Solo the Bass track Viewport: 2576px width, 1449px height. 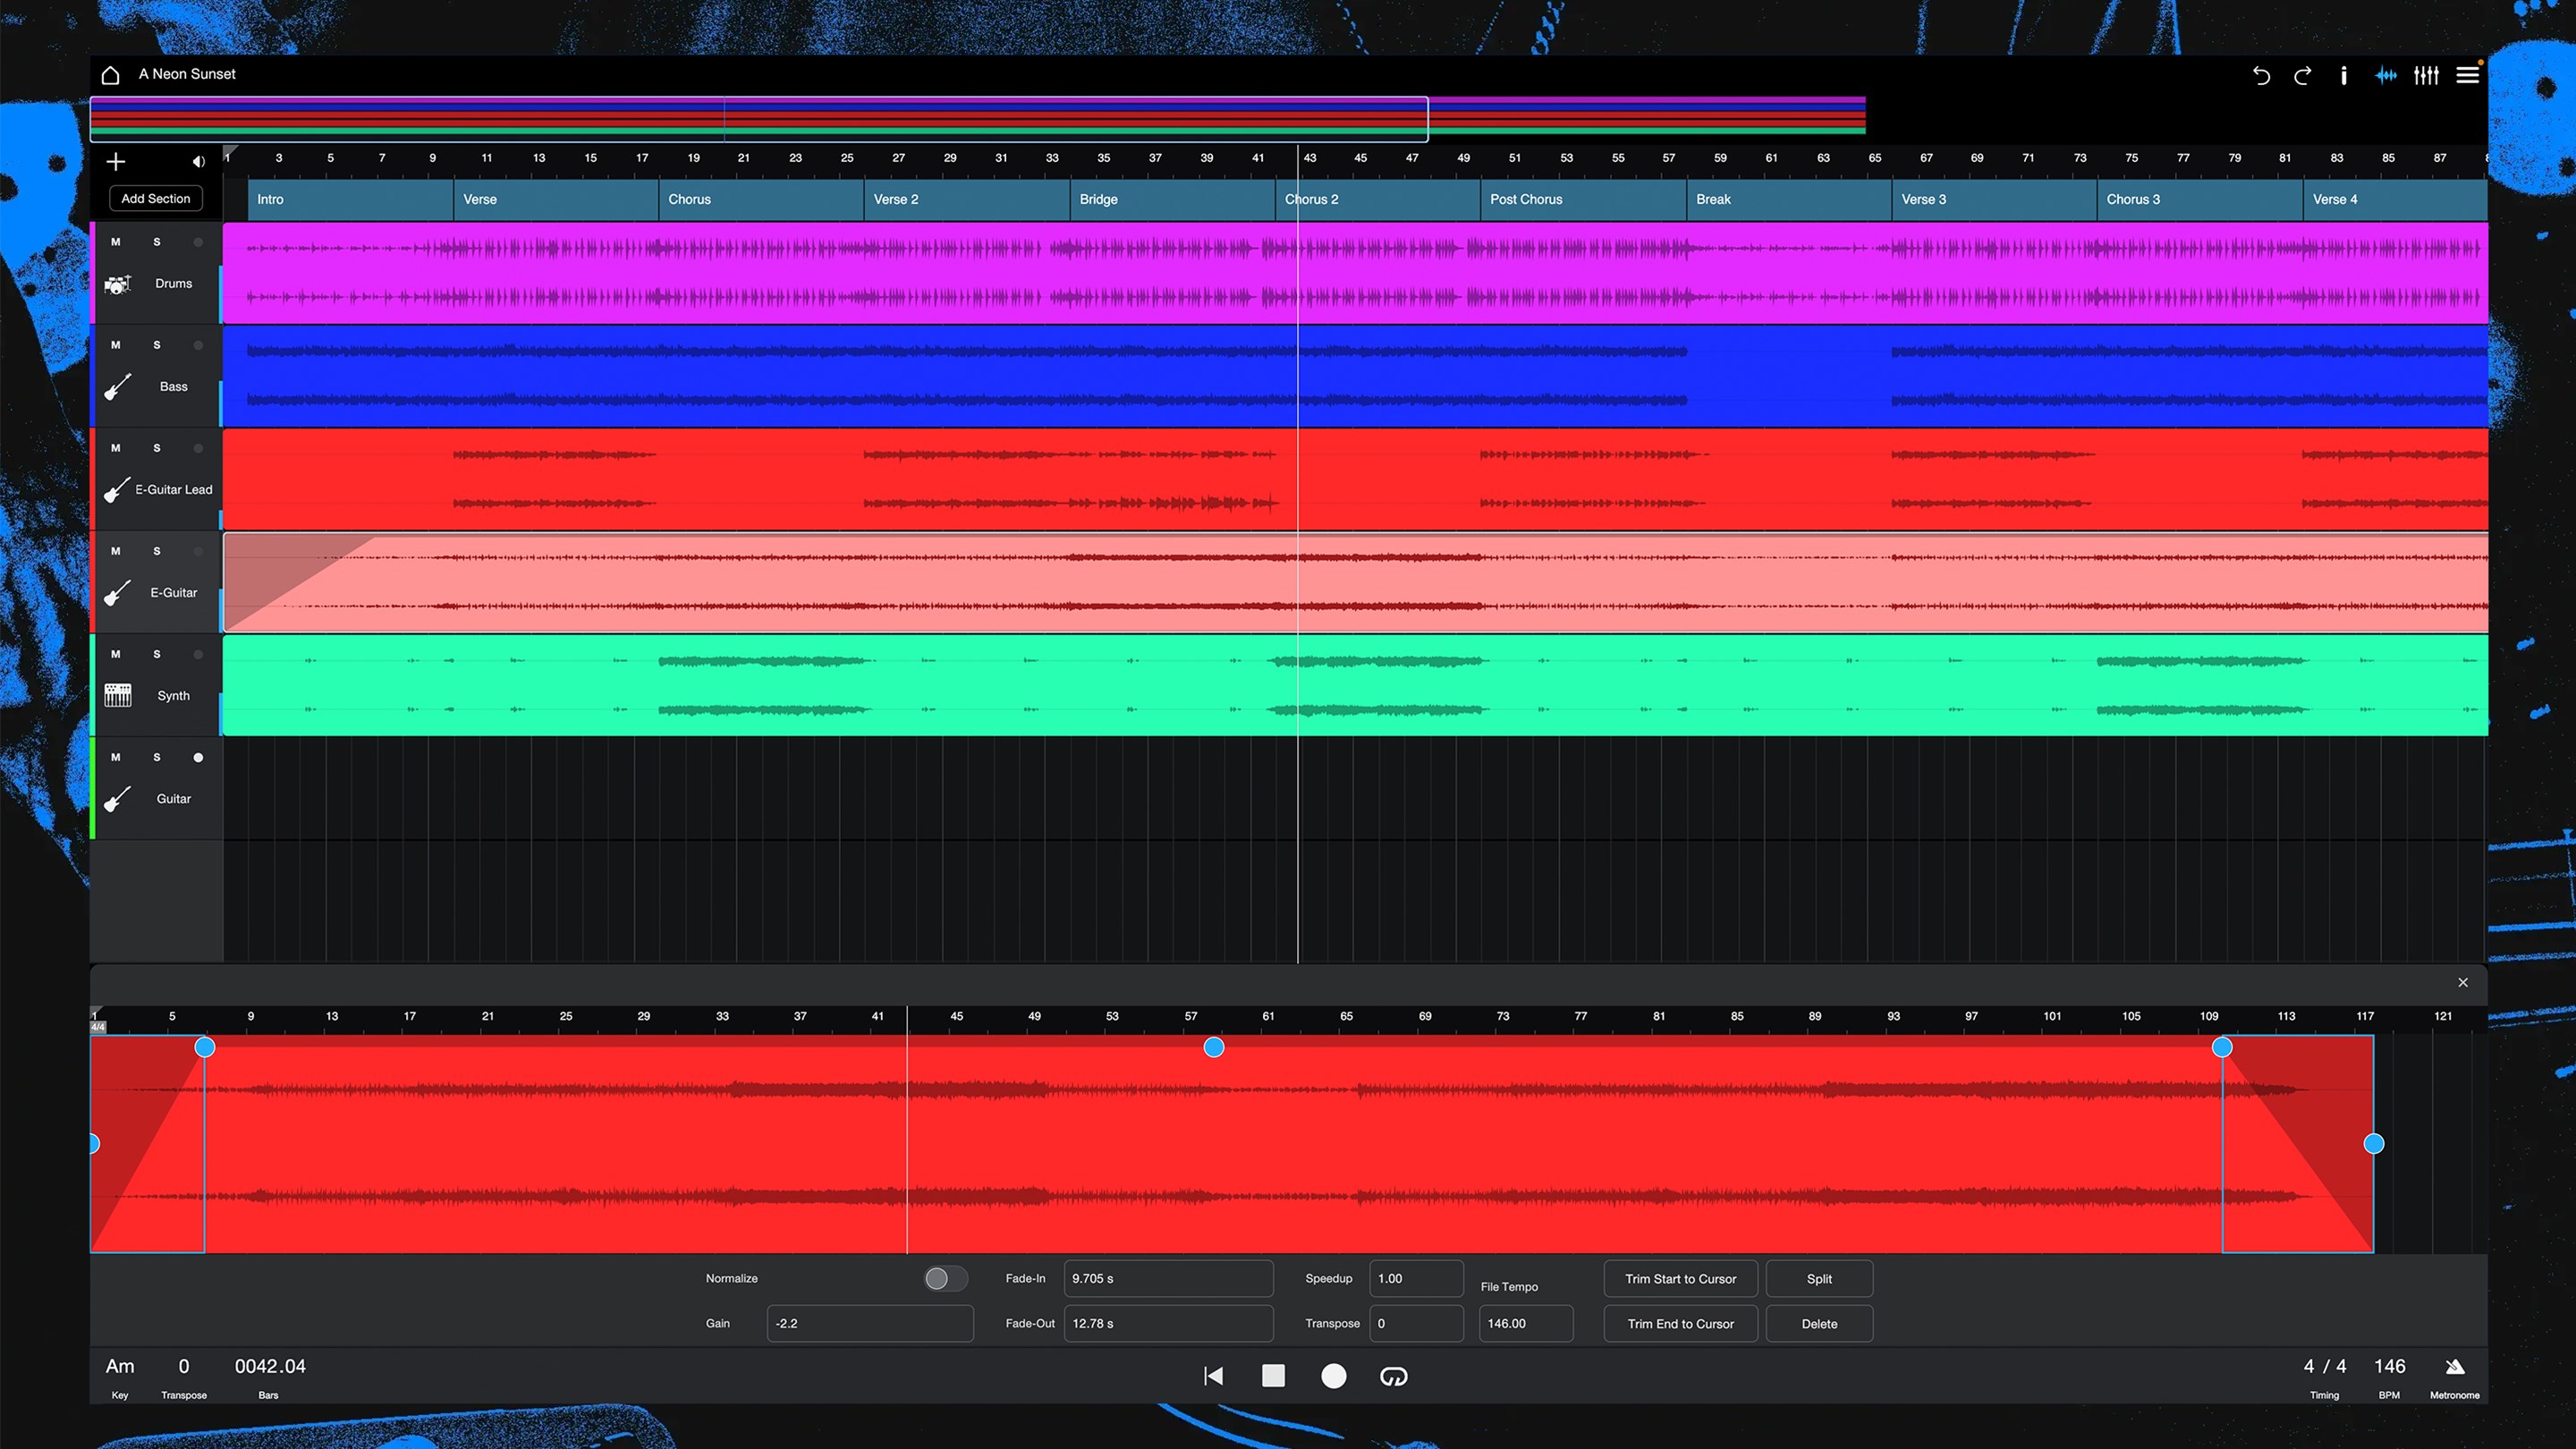(156, 344)
